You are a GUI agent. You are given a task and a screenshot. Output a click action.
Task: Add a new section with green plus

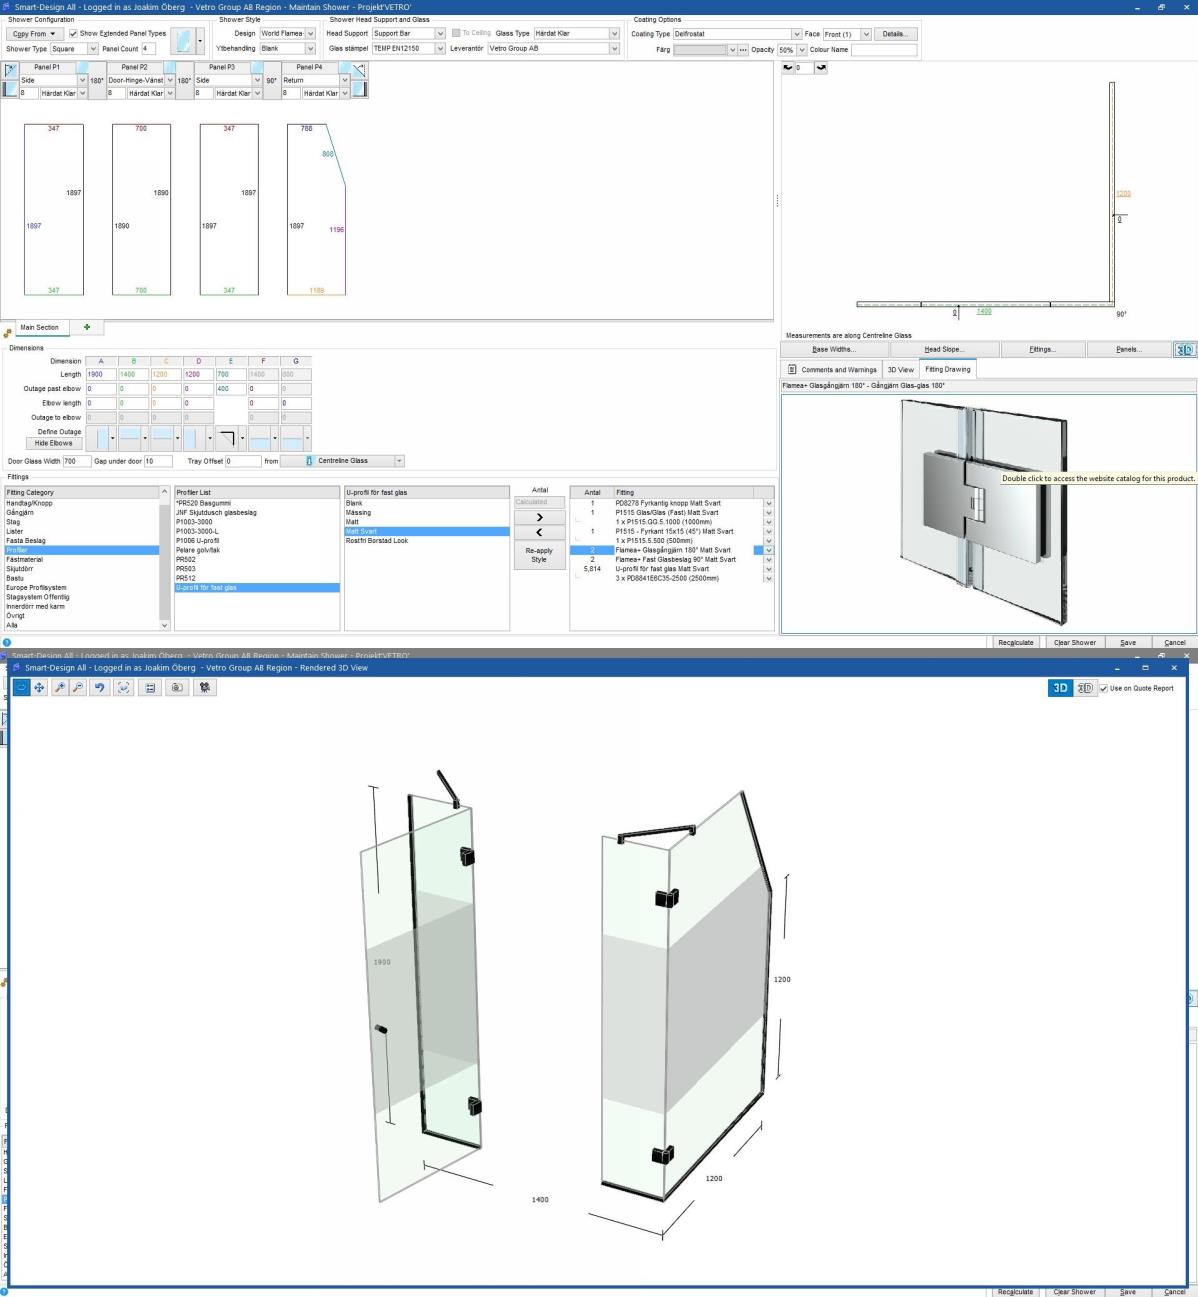[87, 327]
